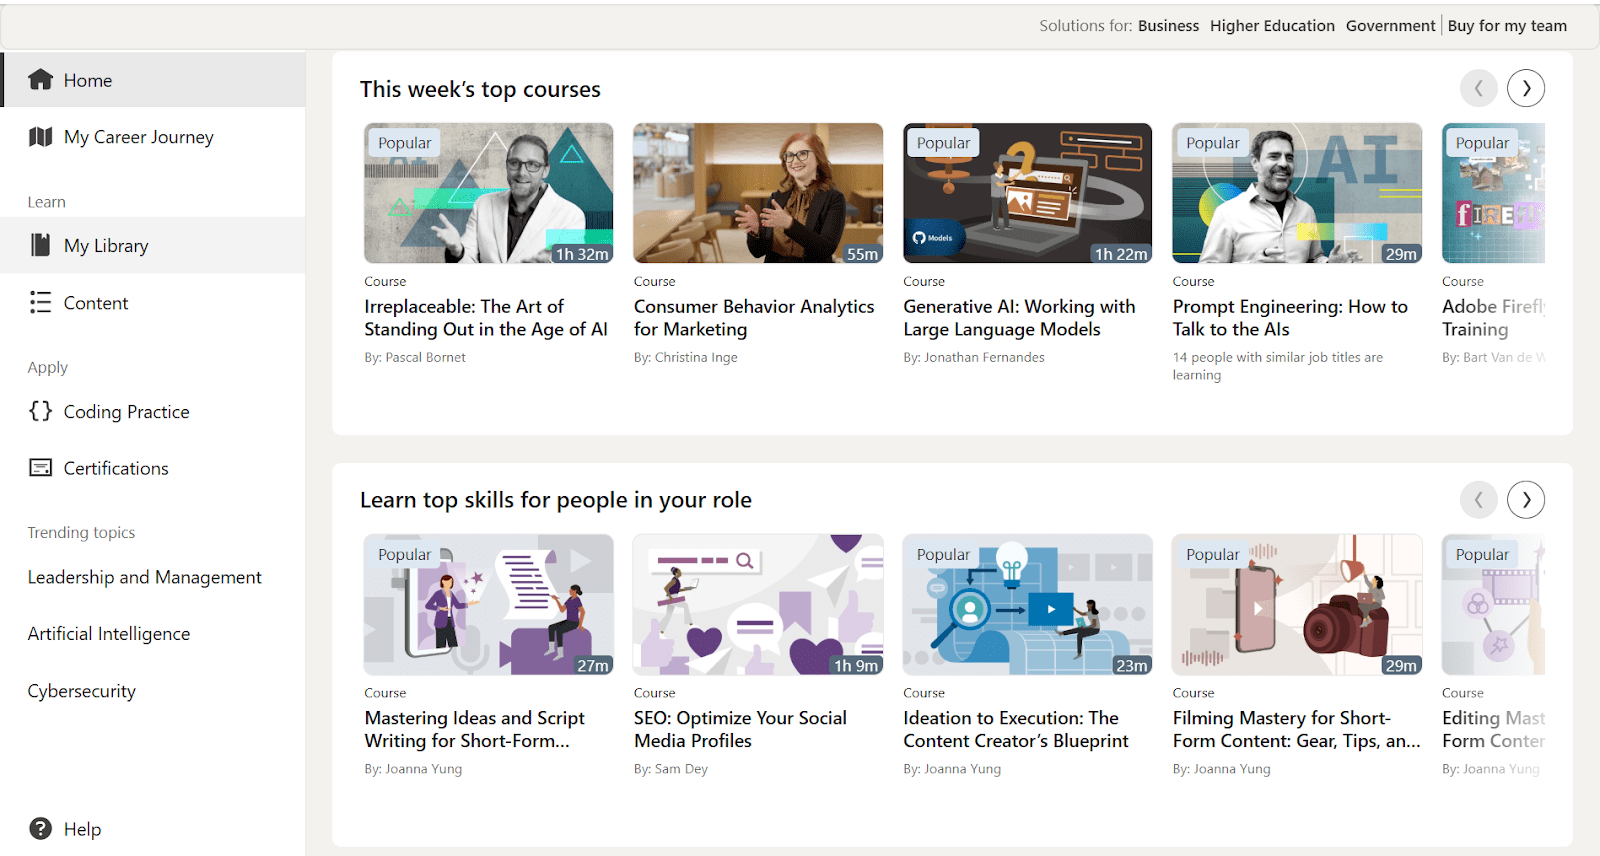Click the Coding Practice braces icon

(x=40, y=411)
